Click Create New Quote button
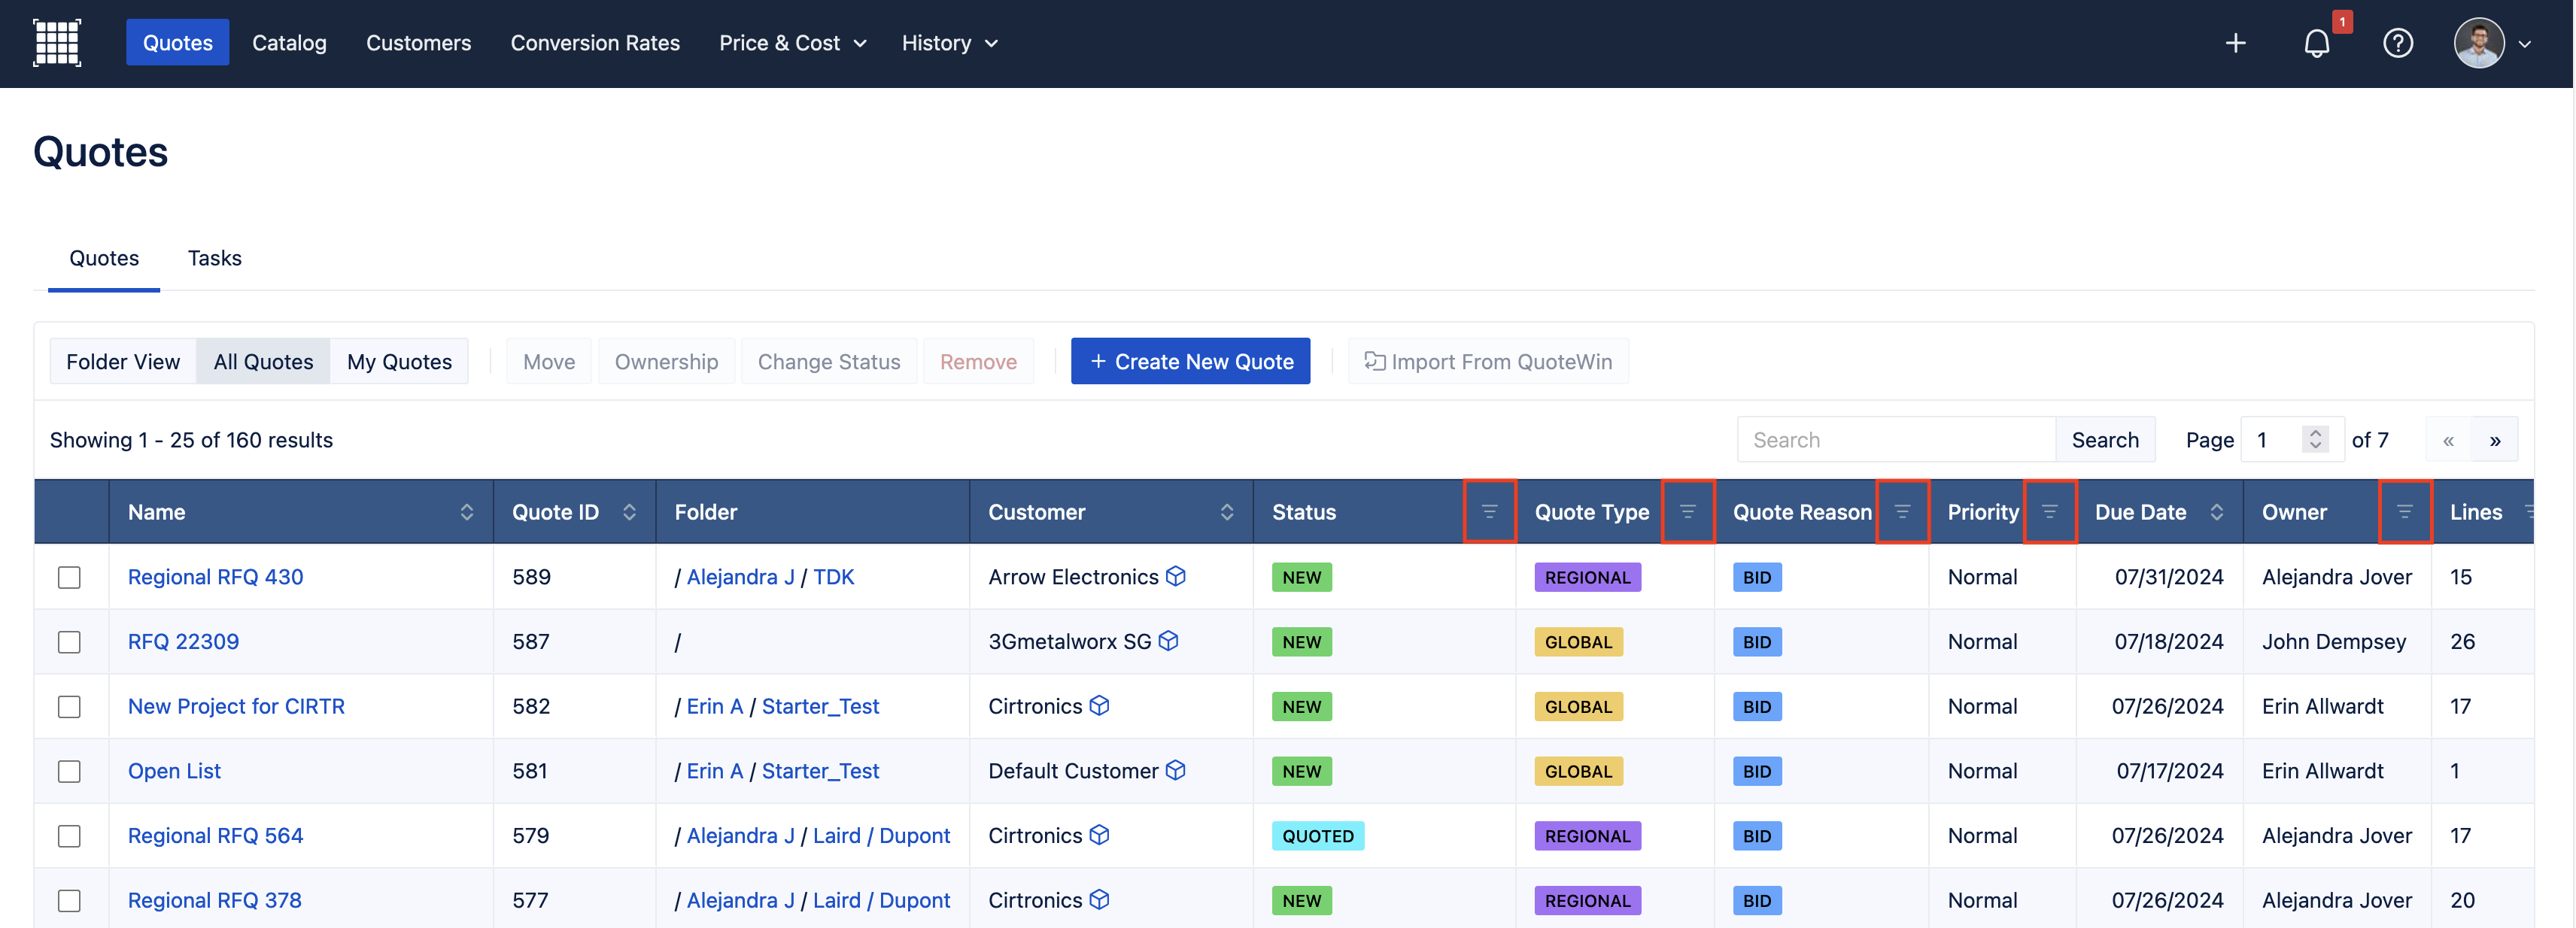Image resolution: width=2576 pixels, height=928 pixels. tap(1190, 361)
